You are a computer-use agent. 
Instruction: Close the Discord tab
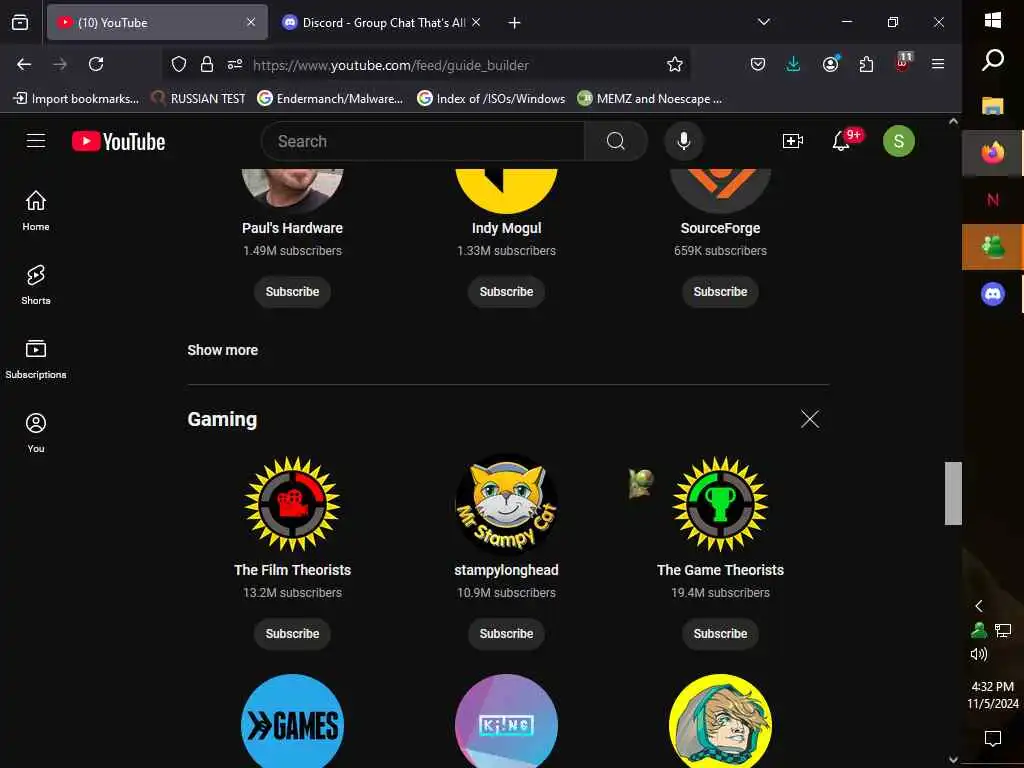coord(476,22)
